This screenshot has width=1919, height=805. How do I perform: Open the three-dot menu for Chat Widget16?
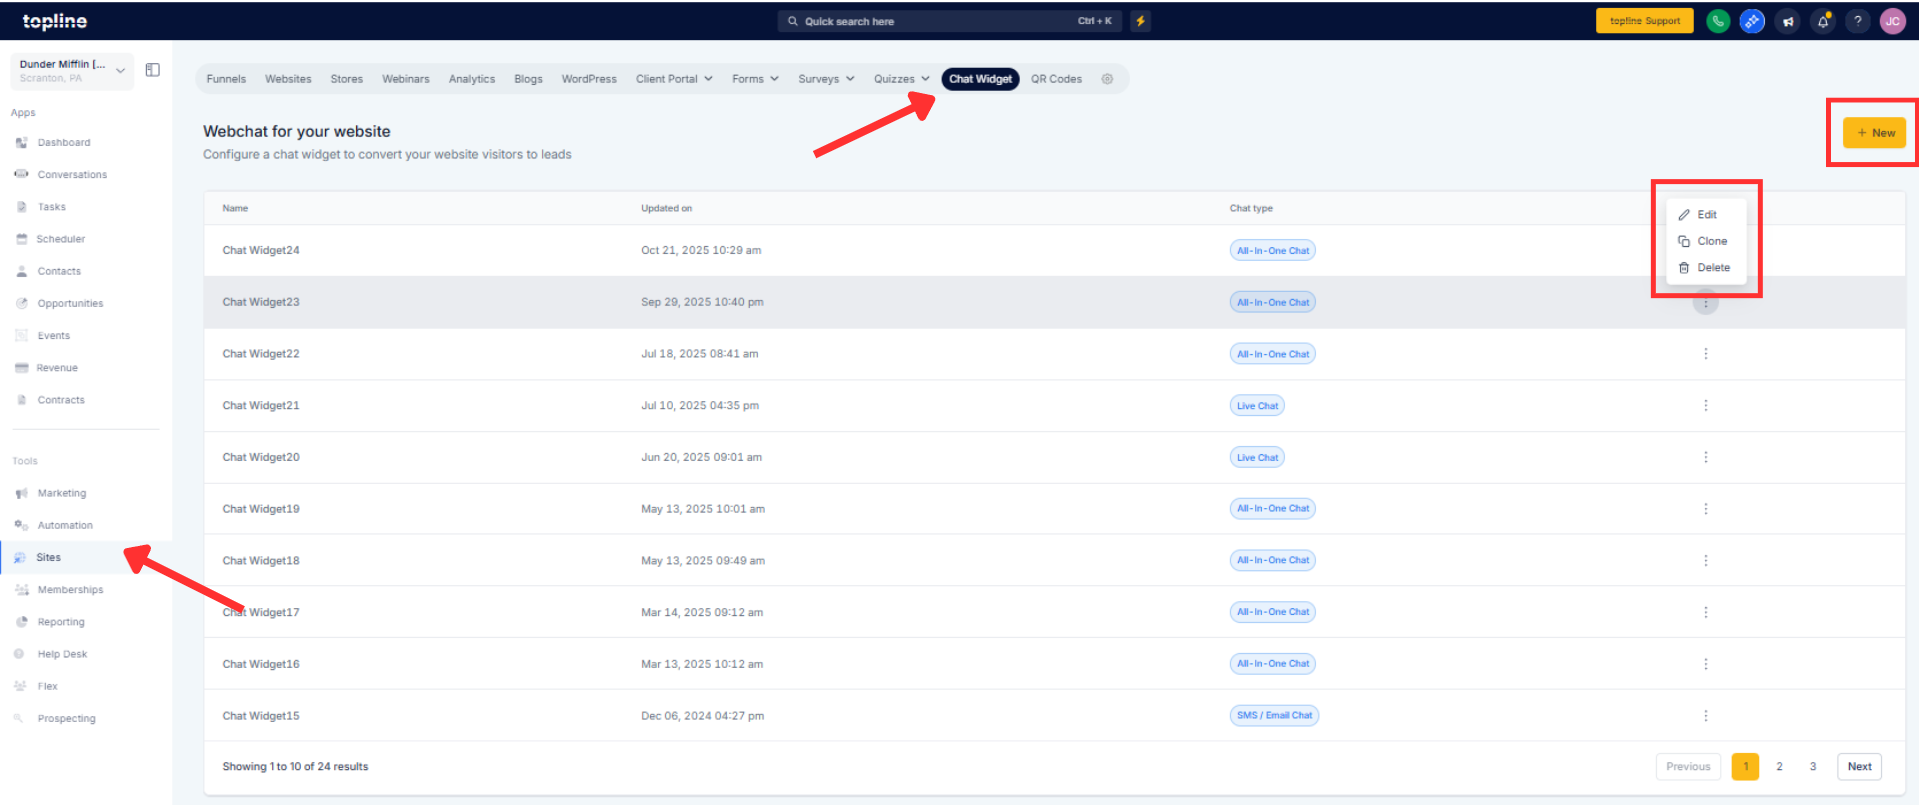point(1706,664)
